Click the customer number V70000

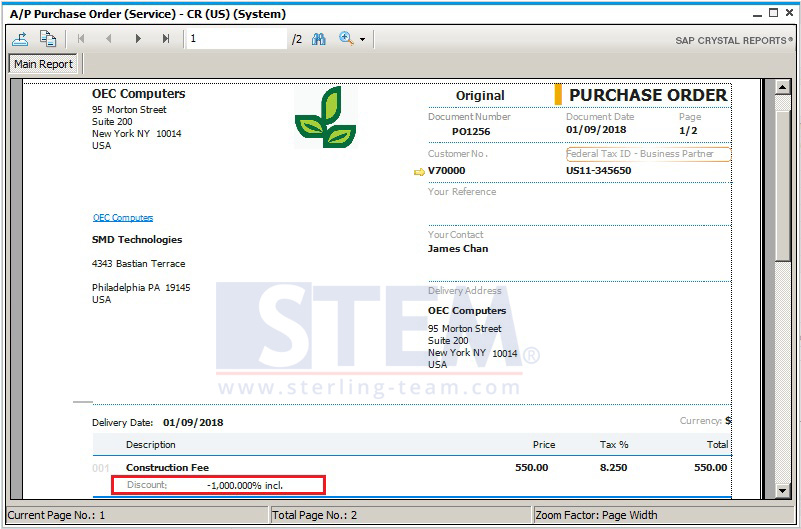click(446, 171)
